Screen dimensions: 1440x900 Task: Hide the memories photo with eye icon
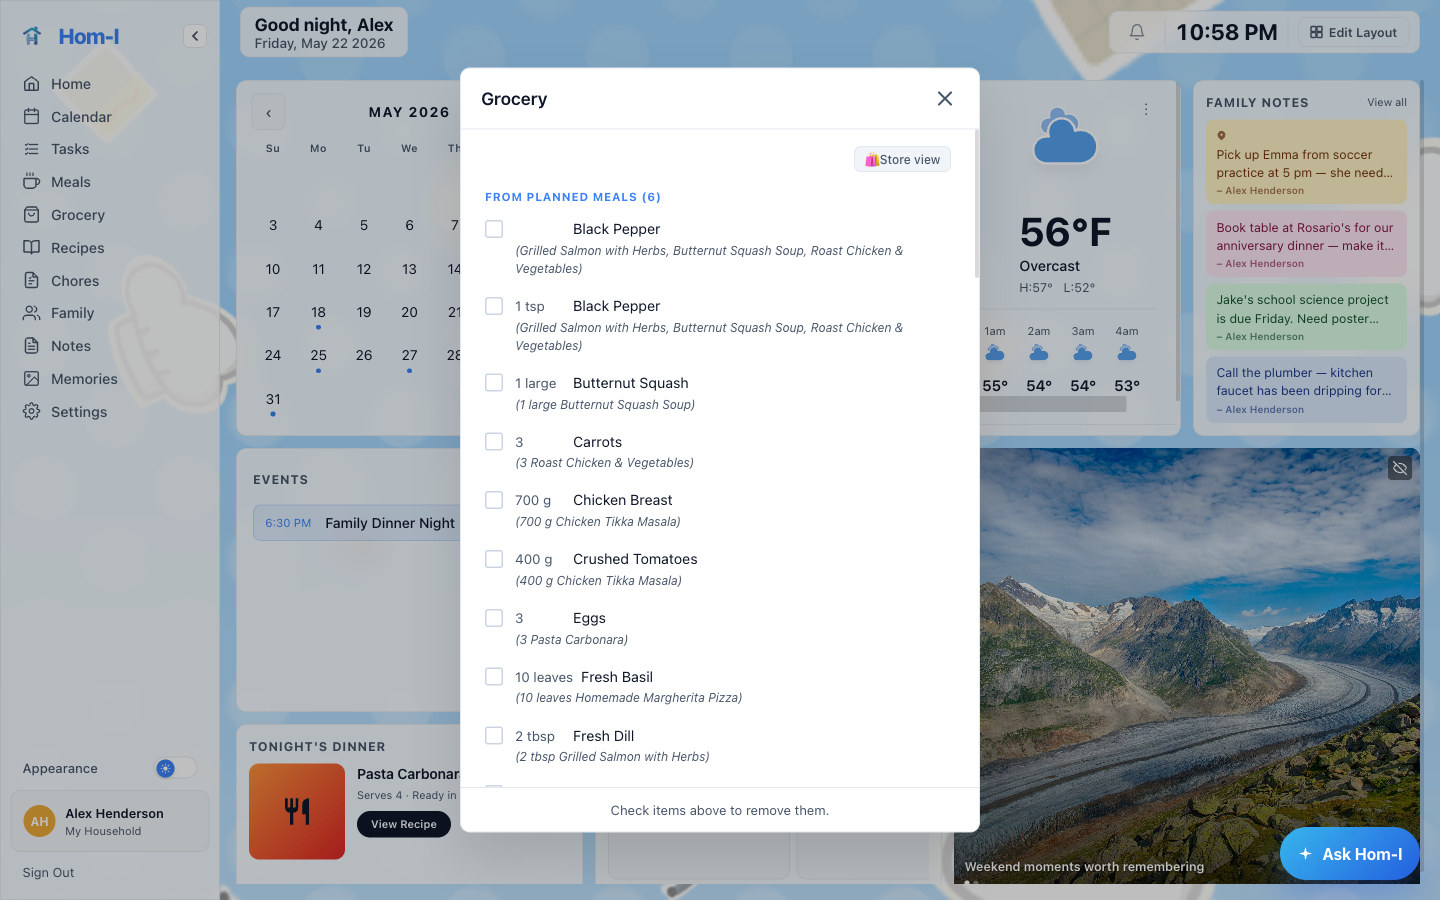(x=1400, y=468)
